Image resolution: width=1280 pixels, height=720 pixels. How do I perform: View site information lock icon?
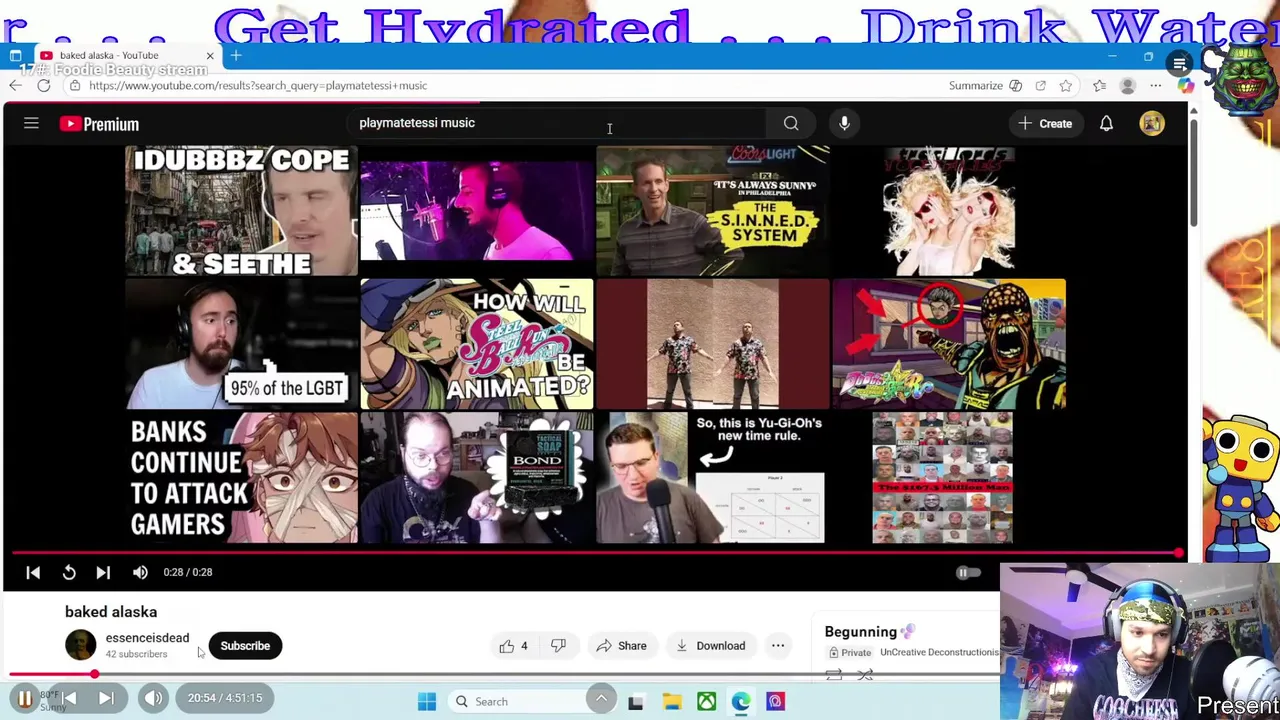pyautogui.click(x=74, y=86)
